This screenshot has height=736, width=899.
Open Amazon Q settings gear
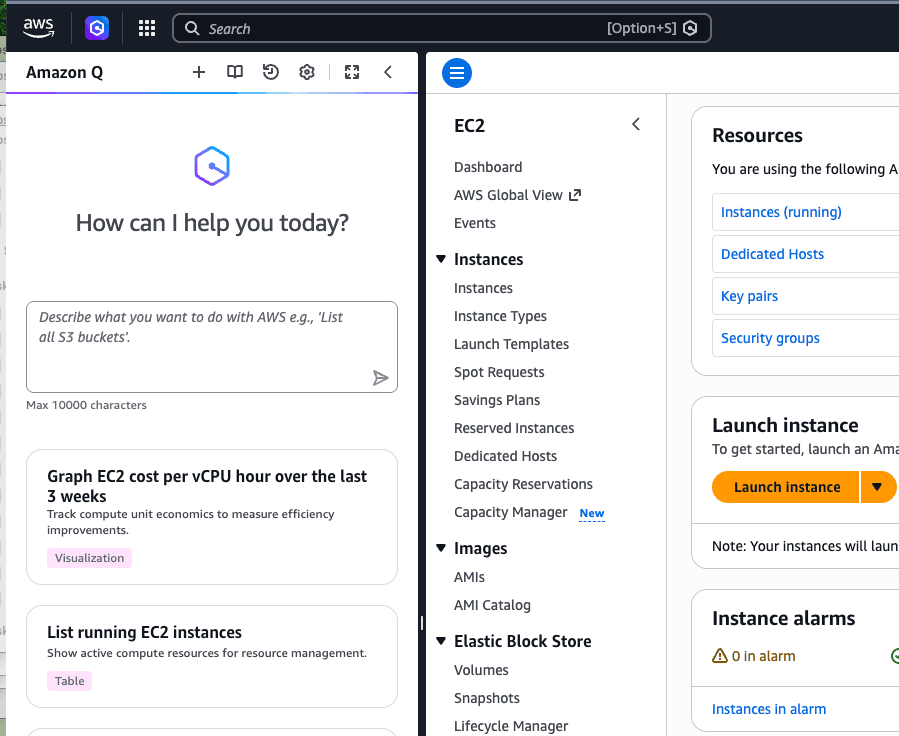[307, 72]
